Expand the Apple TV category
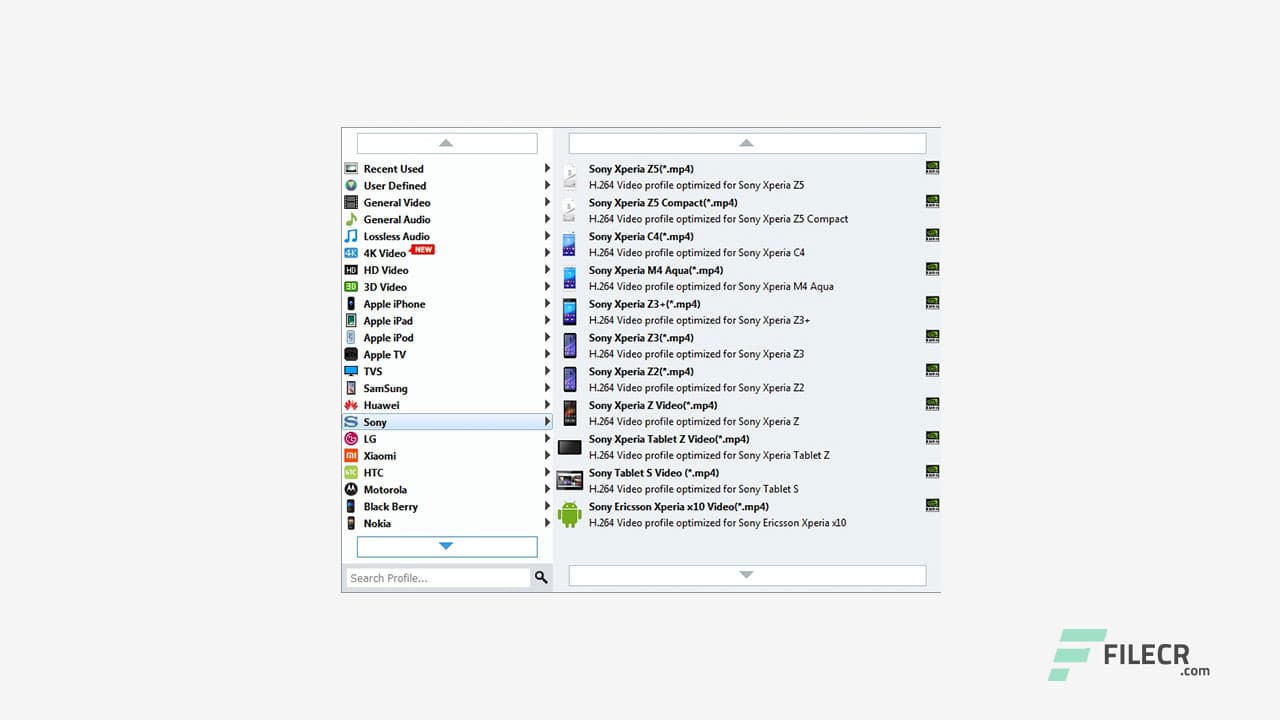This screenshot has height=720, width=1280. coord(546,354)
